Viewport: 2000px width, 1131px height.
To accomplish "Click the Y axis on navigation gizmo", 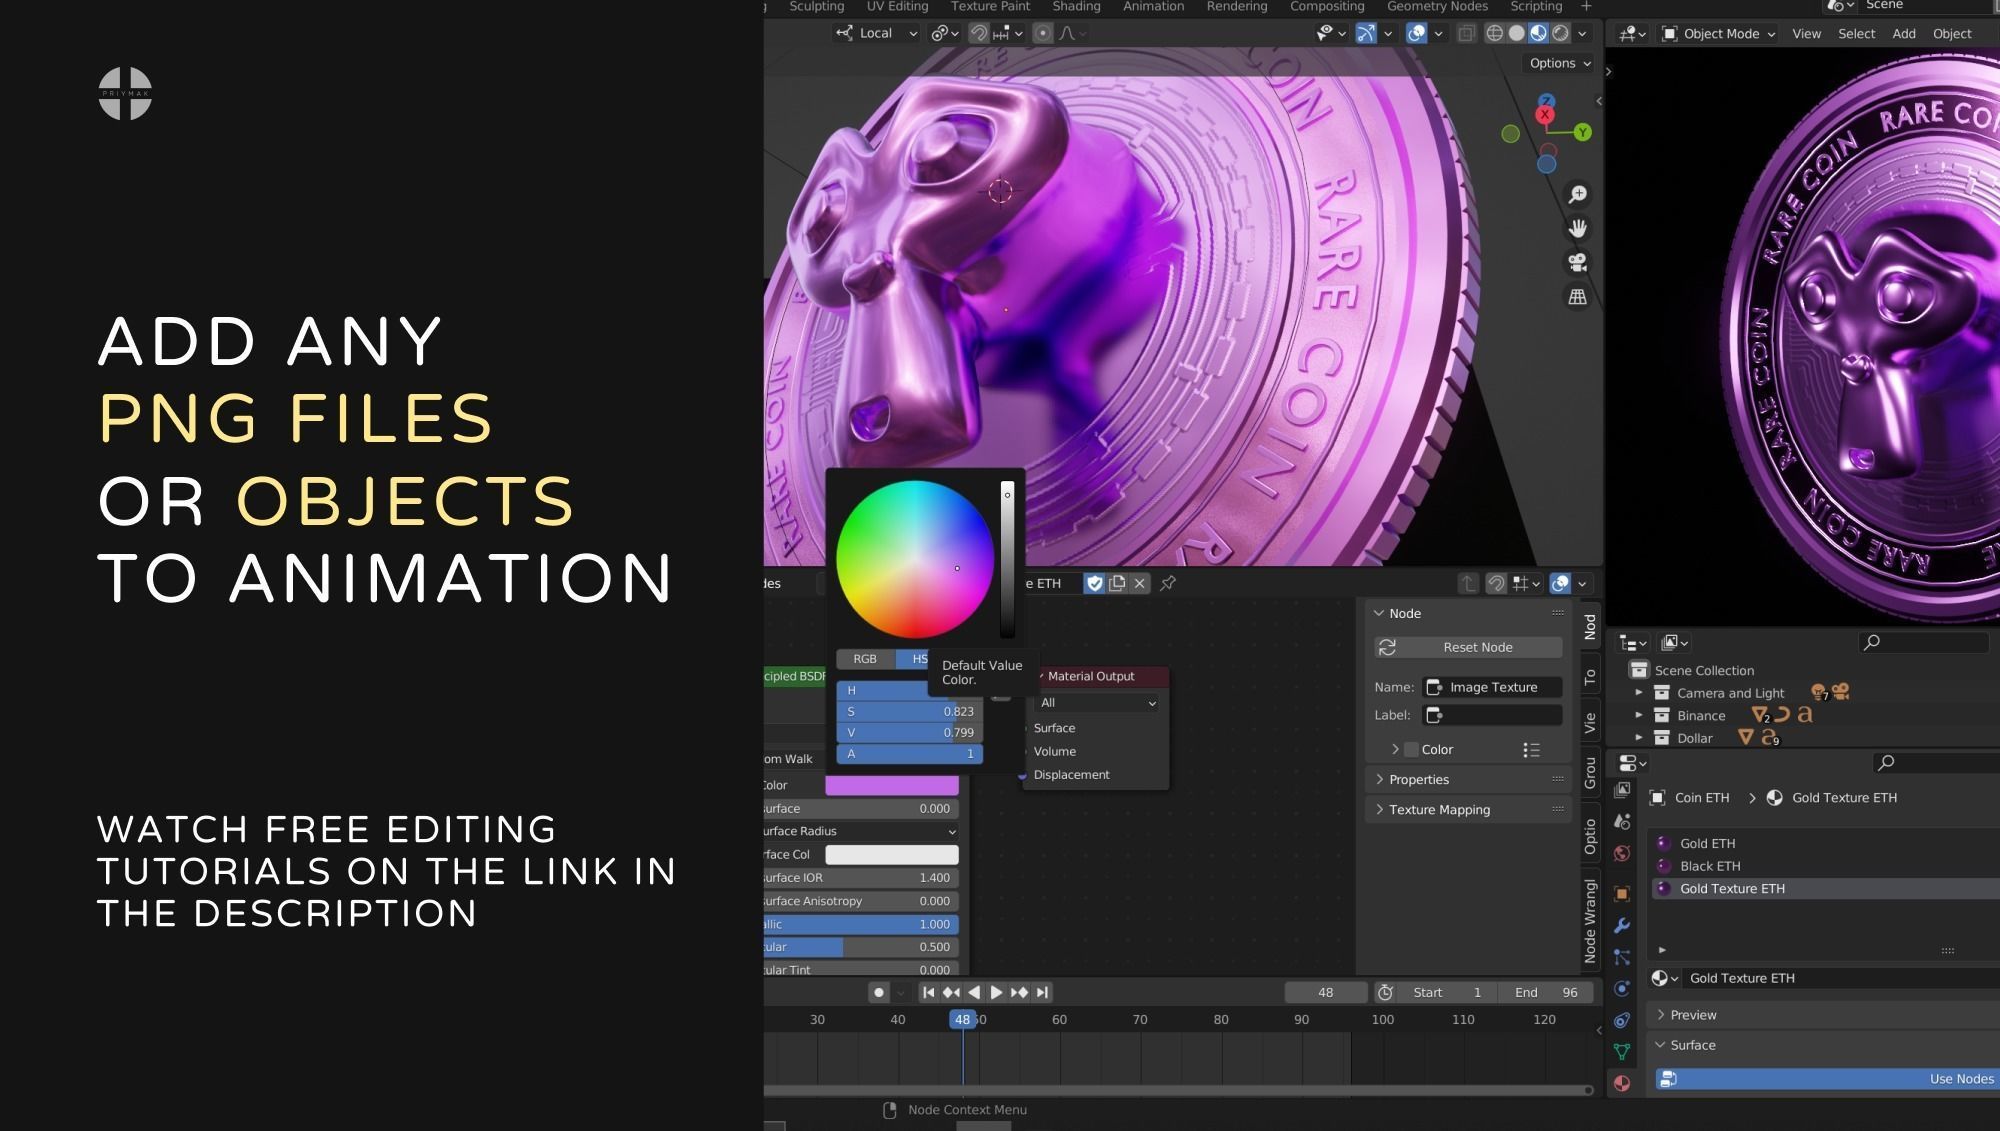I will tap(1582, 132).
